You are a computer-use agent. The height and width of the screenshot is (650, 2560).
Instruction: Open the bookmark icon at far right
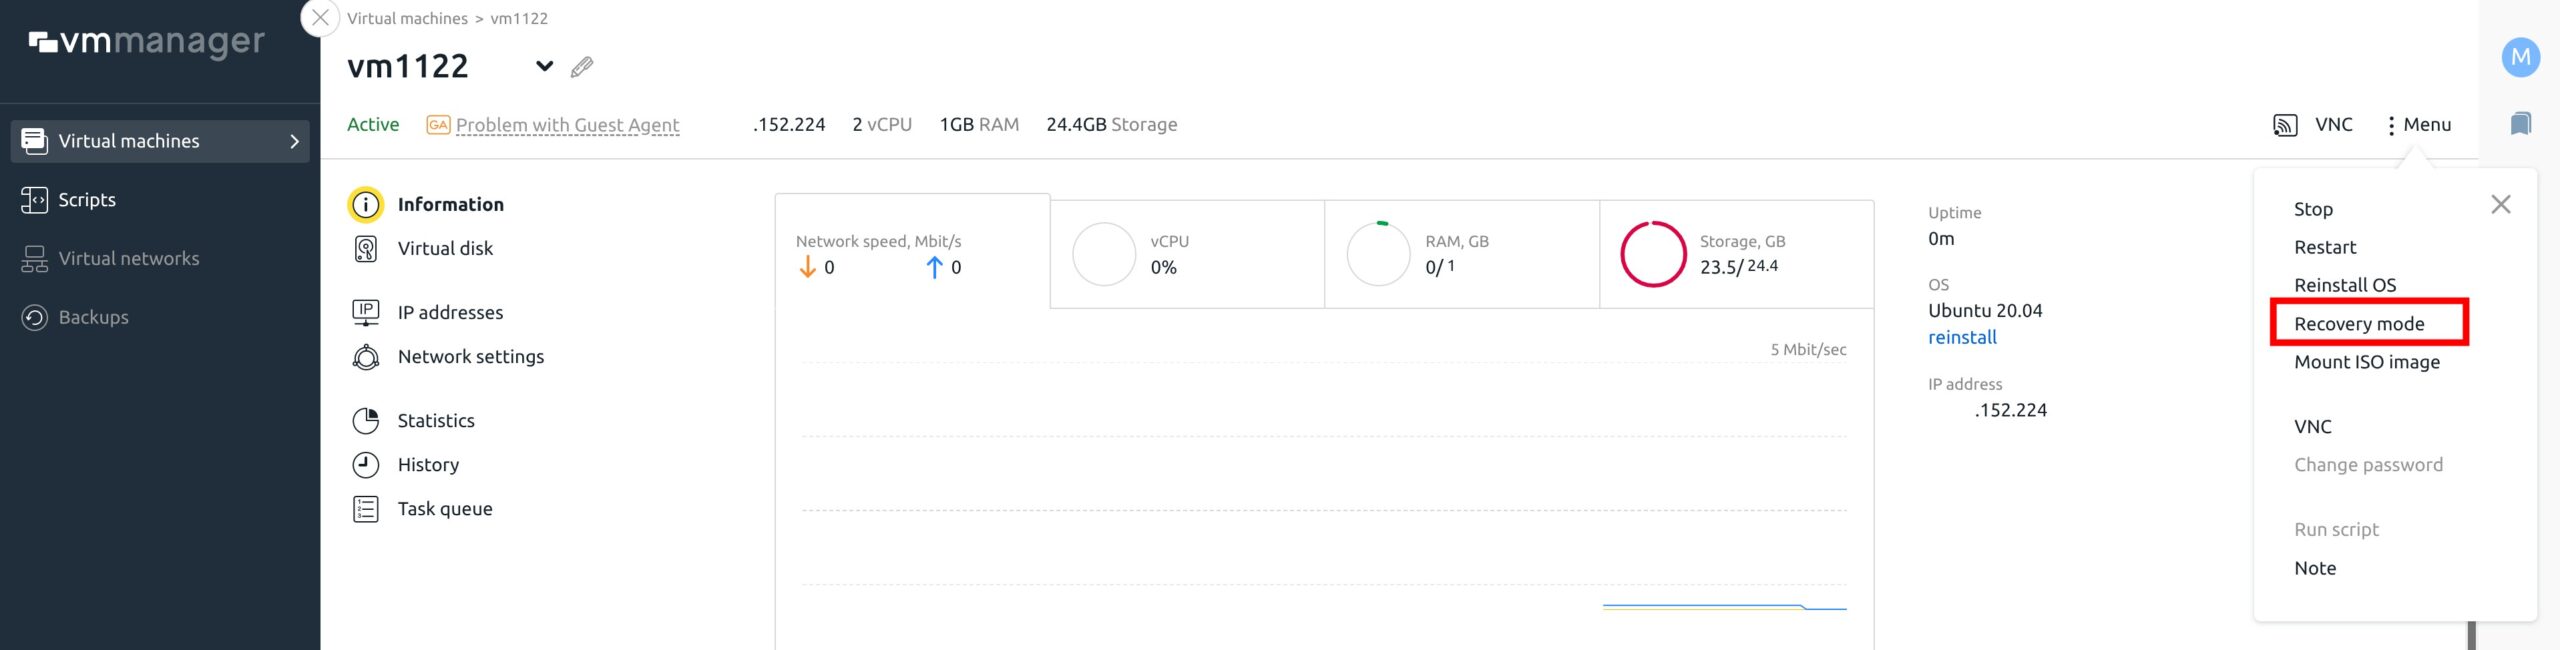coord(2521,124)
